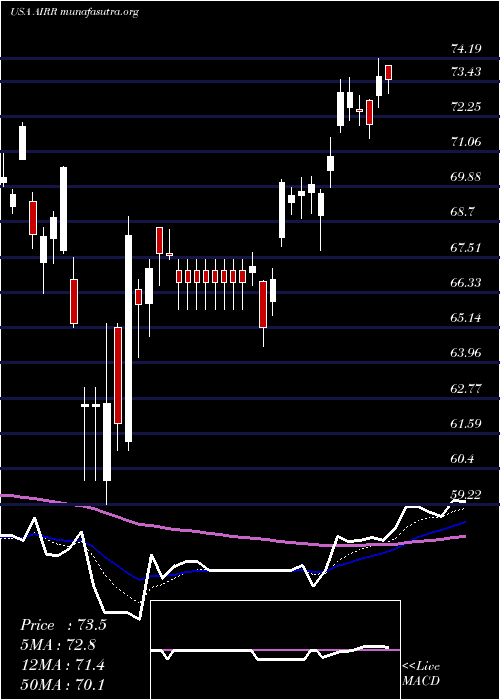Click the 73.43 price axis label
The width and height of the screenshot is (500, 700).
[x=466, y=71]
